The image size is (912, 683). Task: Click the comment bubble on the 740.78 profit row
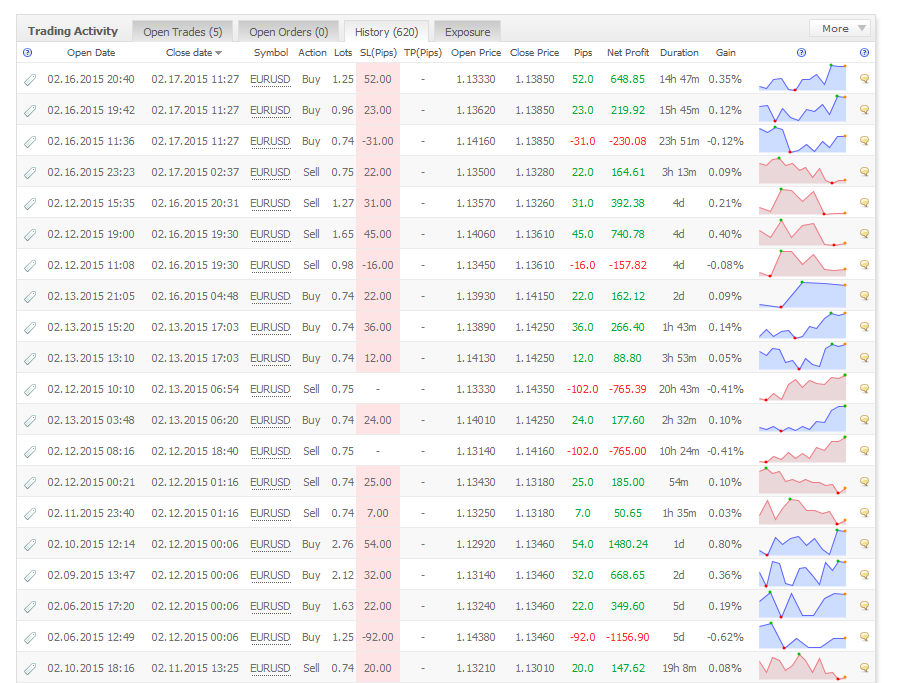click(x=864, y=234)
